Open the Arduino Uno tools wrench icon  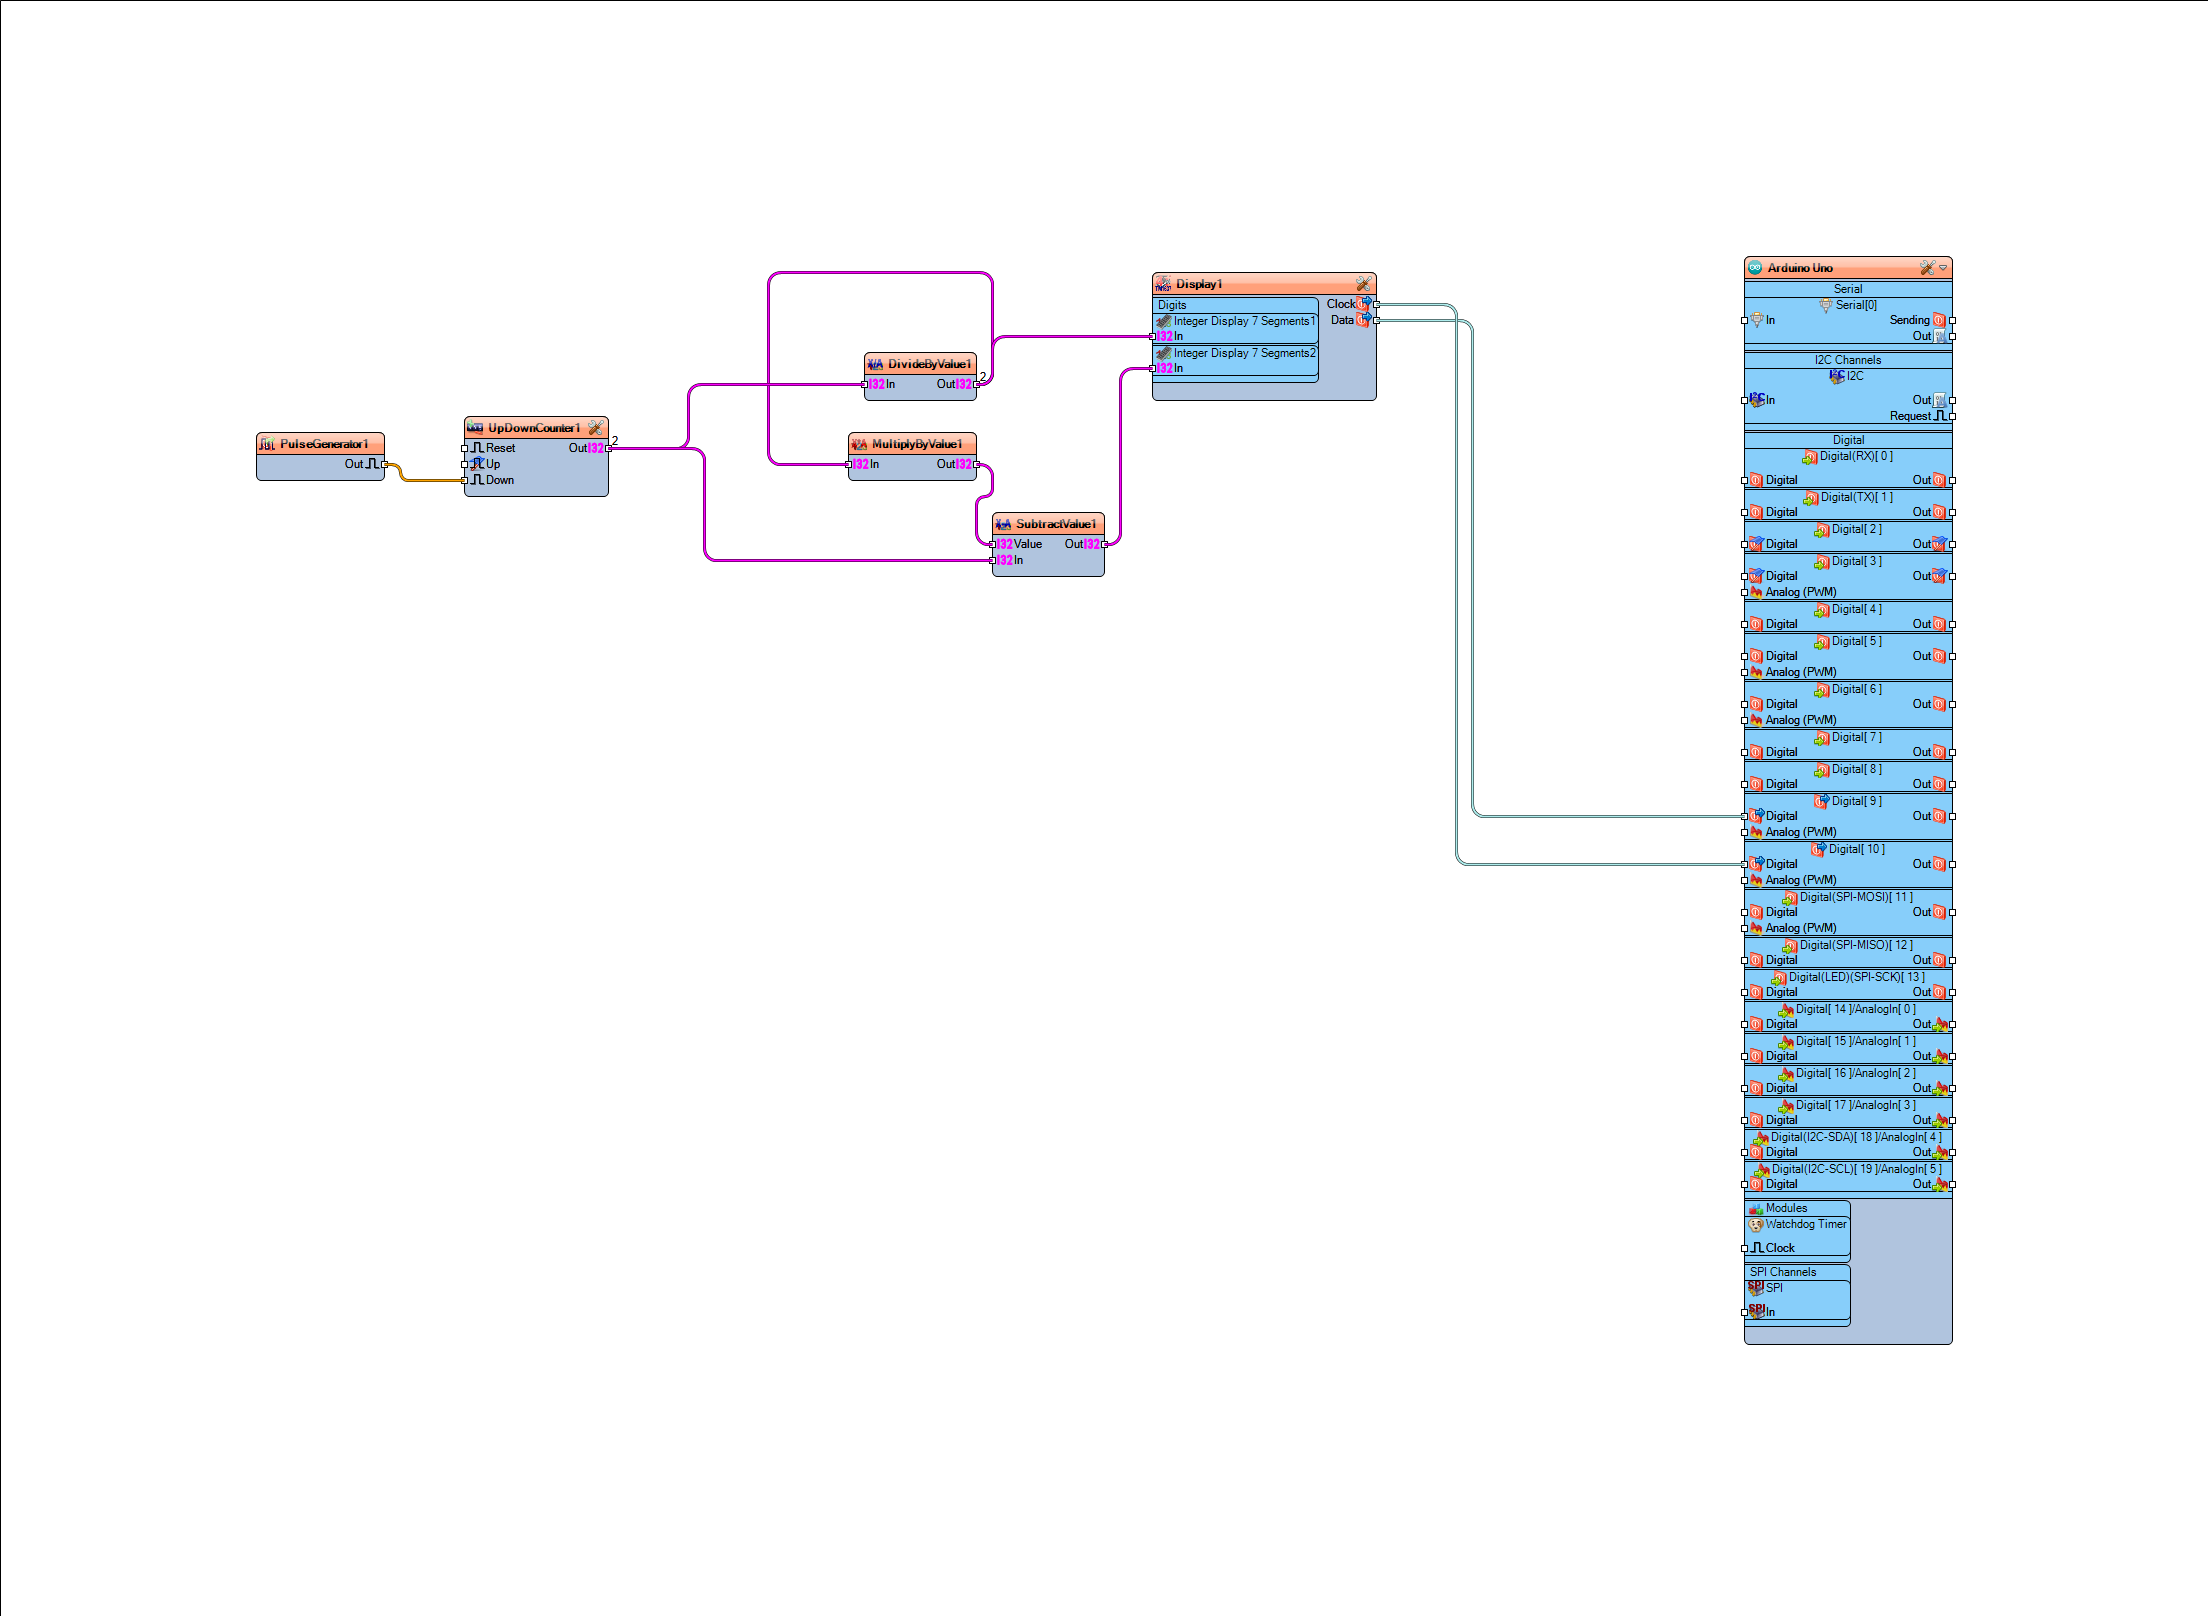pyautogui.click(x=1926, y=268)
